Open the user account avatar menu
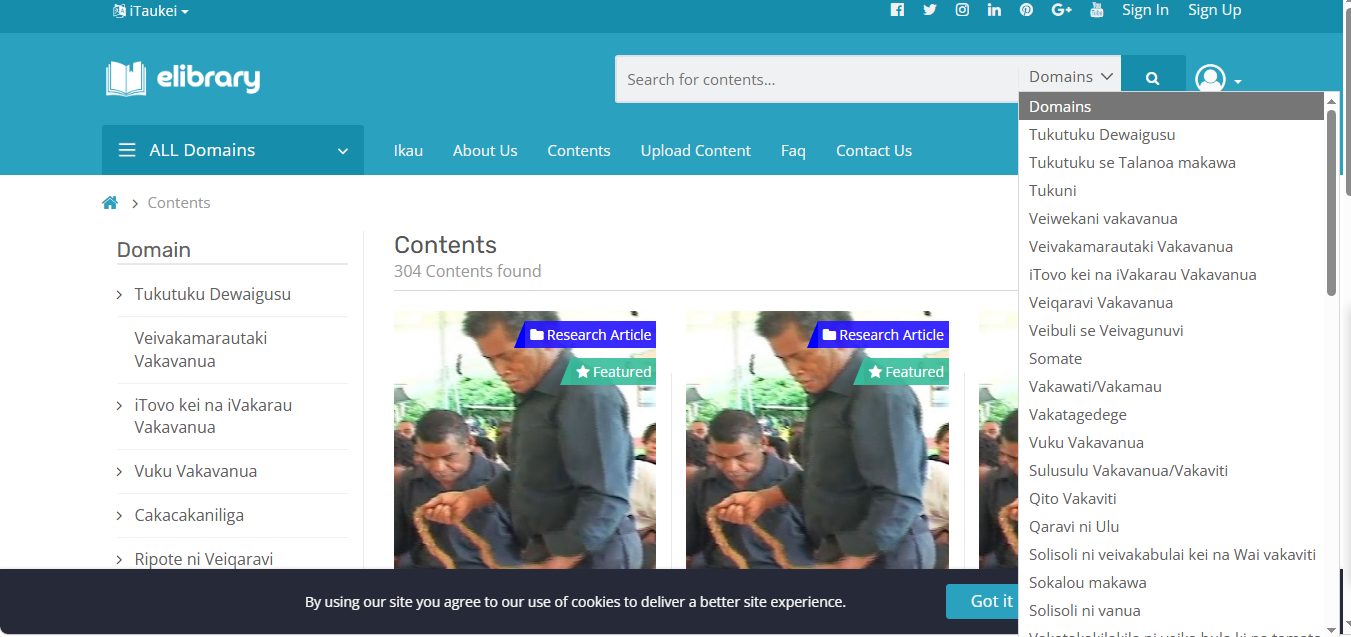The width and height of the screenshot is (1351, 637). [1218, 79]
